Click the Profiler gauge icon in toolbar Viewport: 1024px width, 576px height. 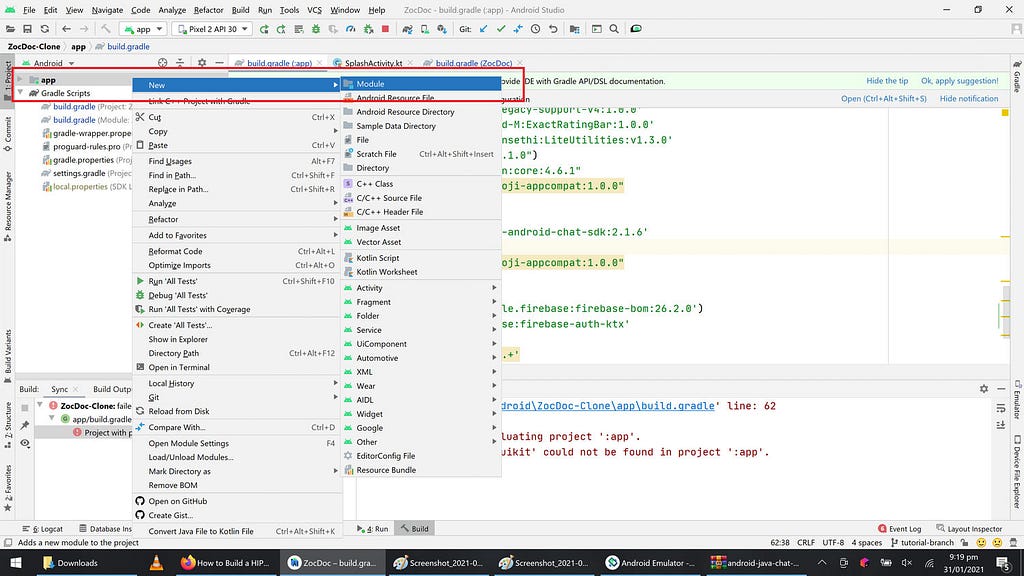pos(351,29)
